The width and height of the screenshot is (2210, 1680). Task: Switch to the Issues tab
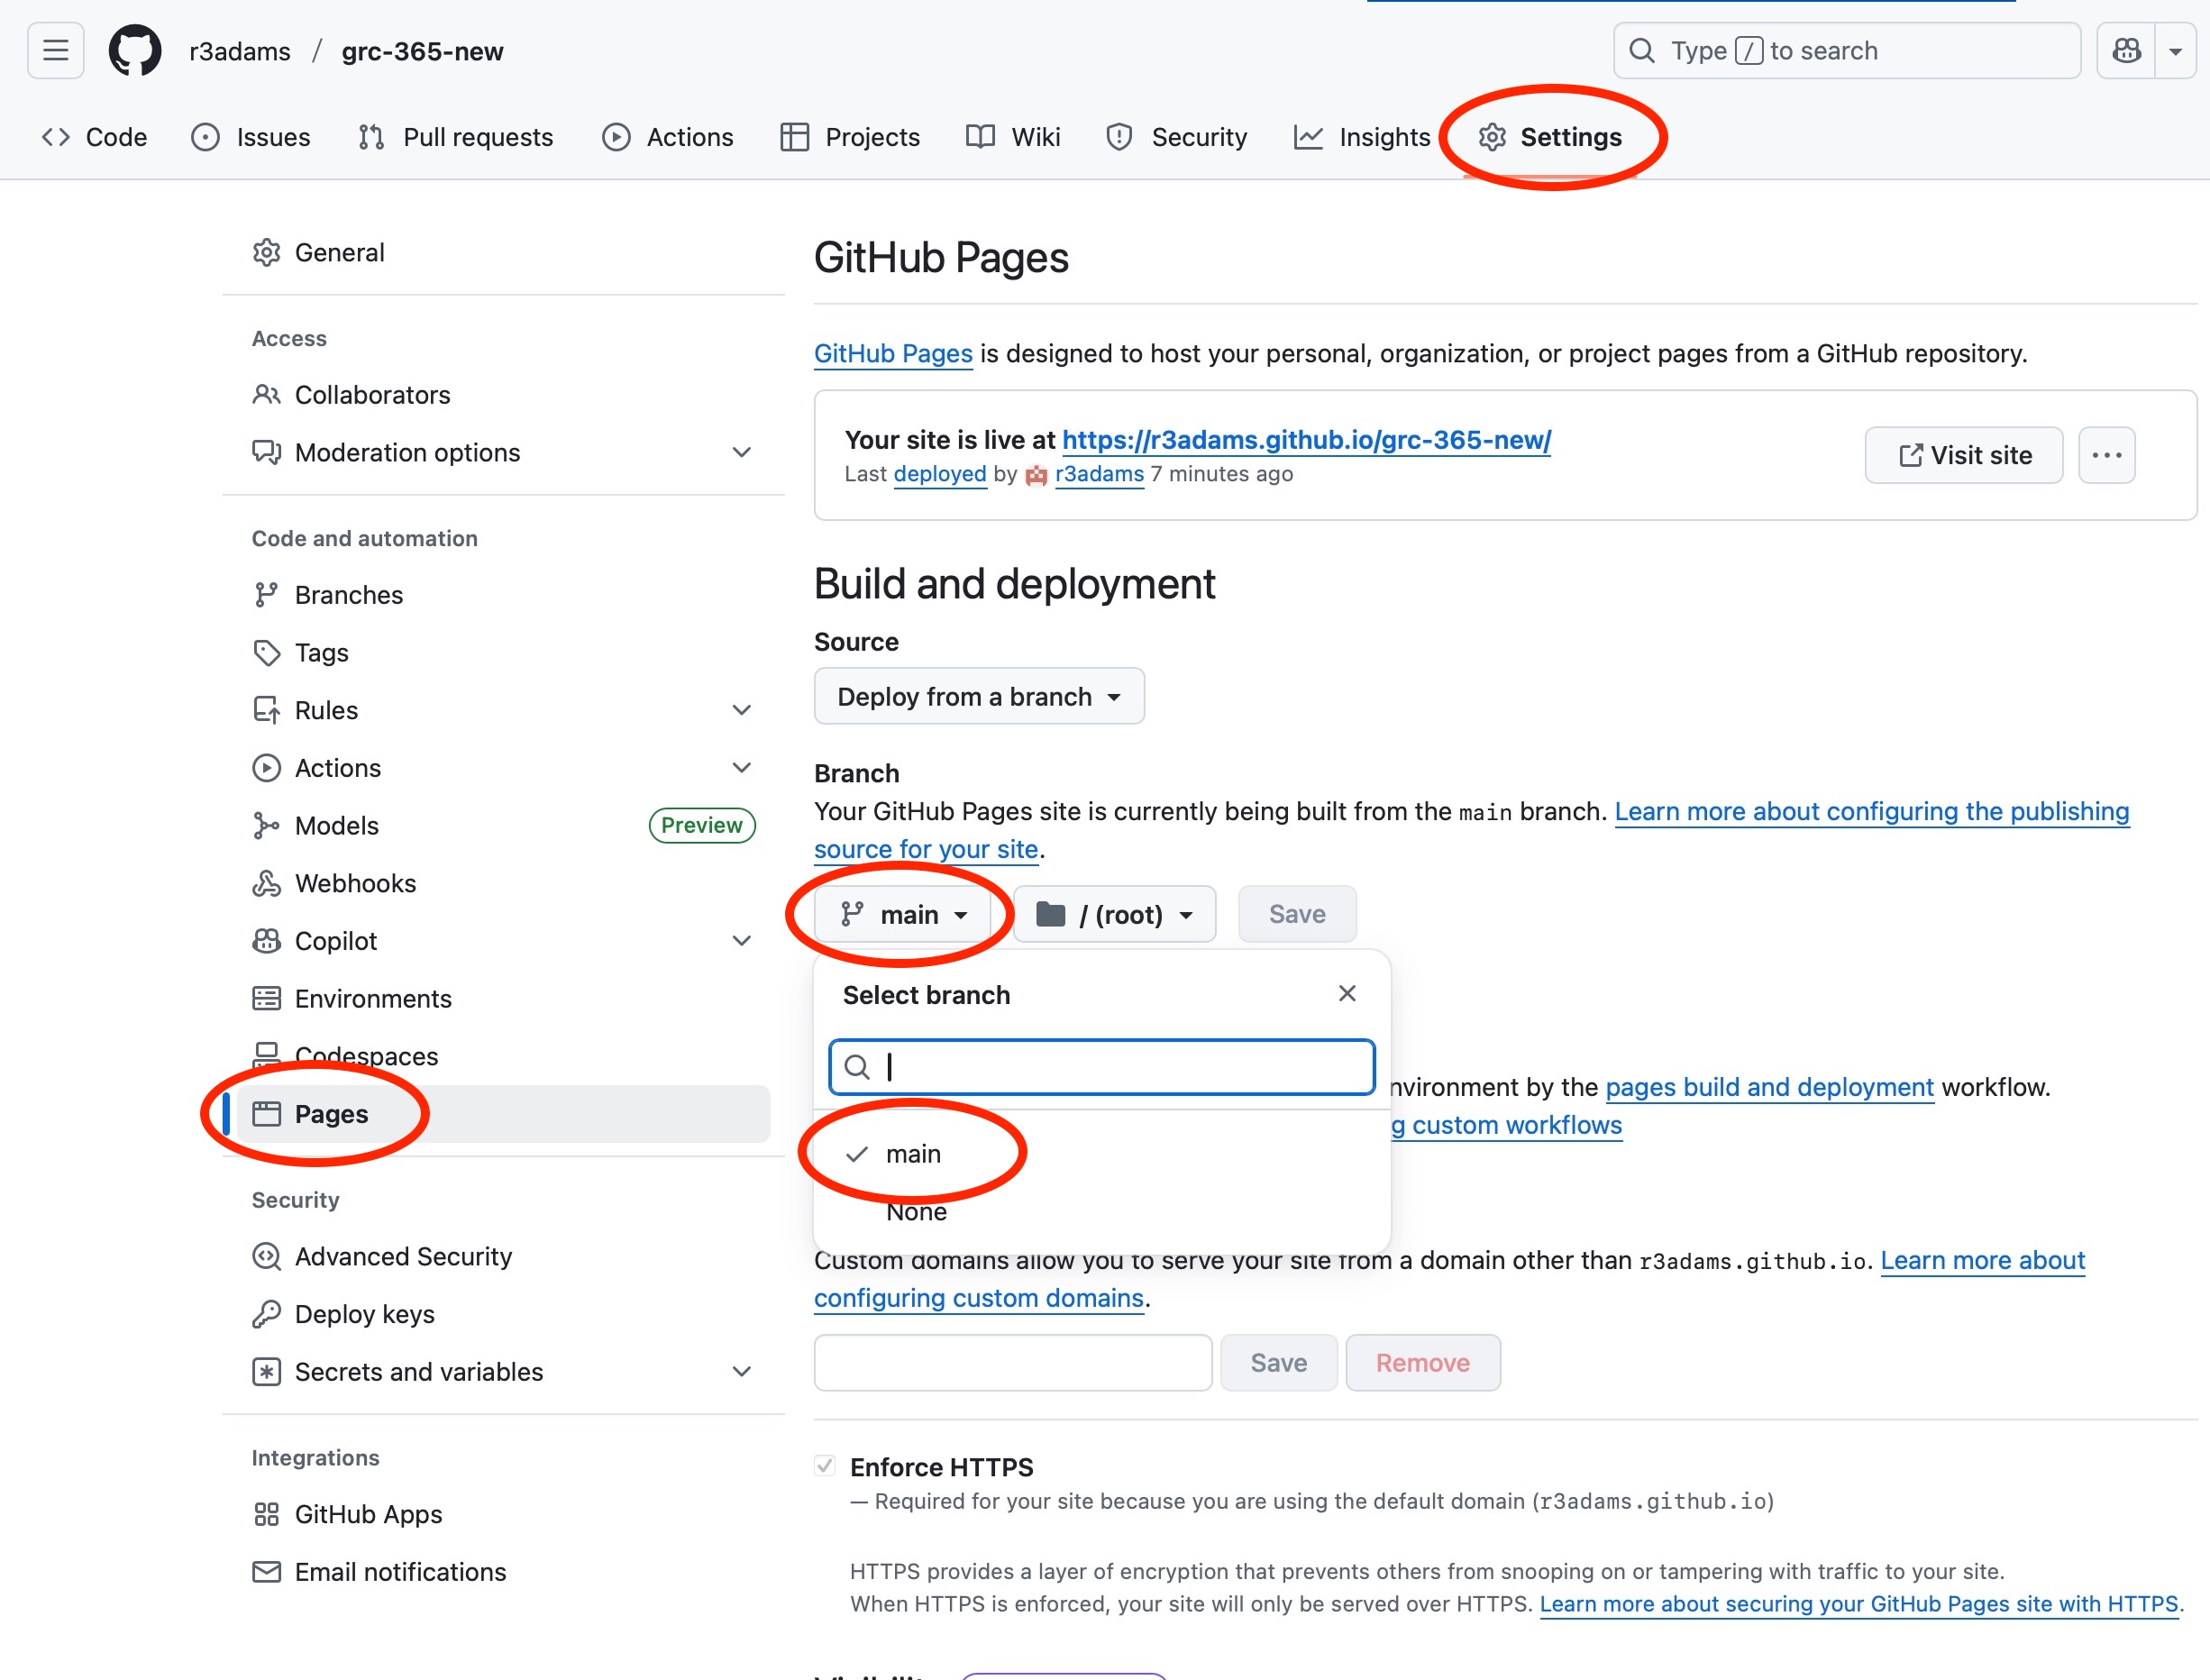[251, 137]
